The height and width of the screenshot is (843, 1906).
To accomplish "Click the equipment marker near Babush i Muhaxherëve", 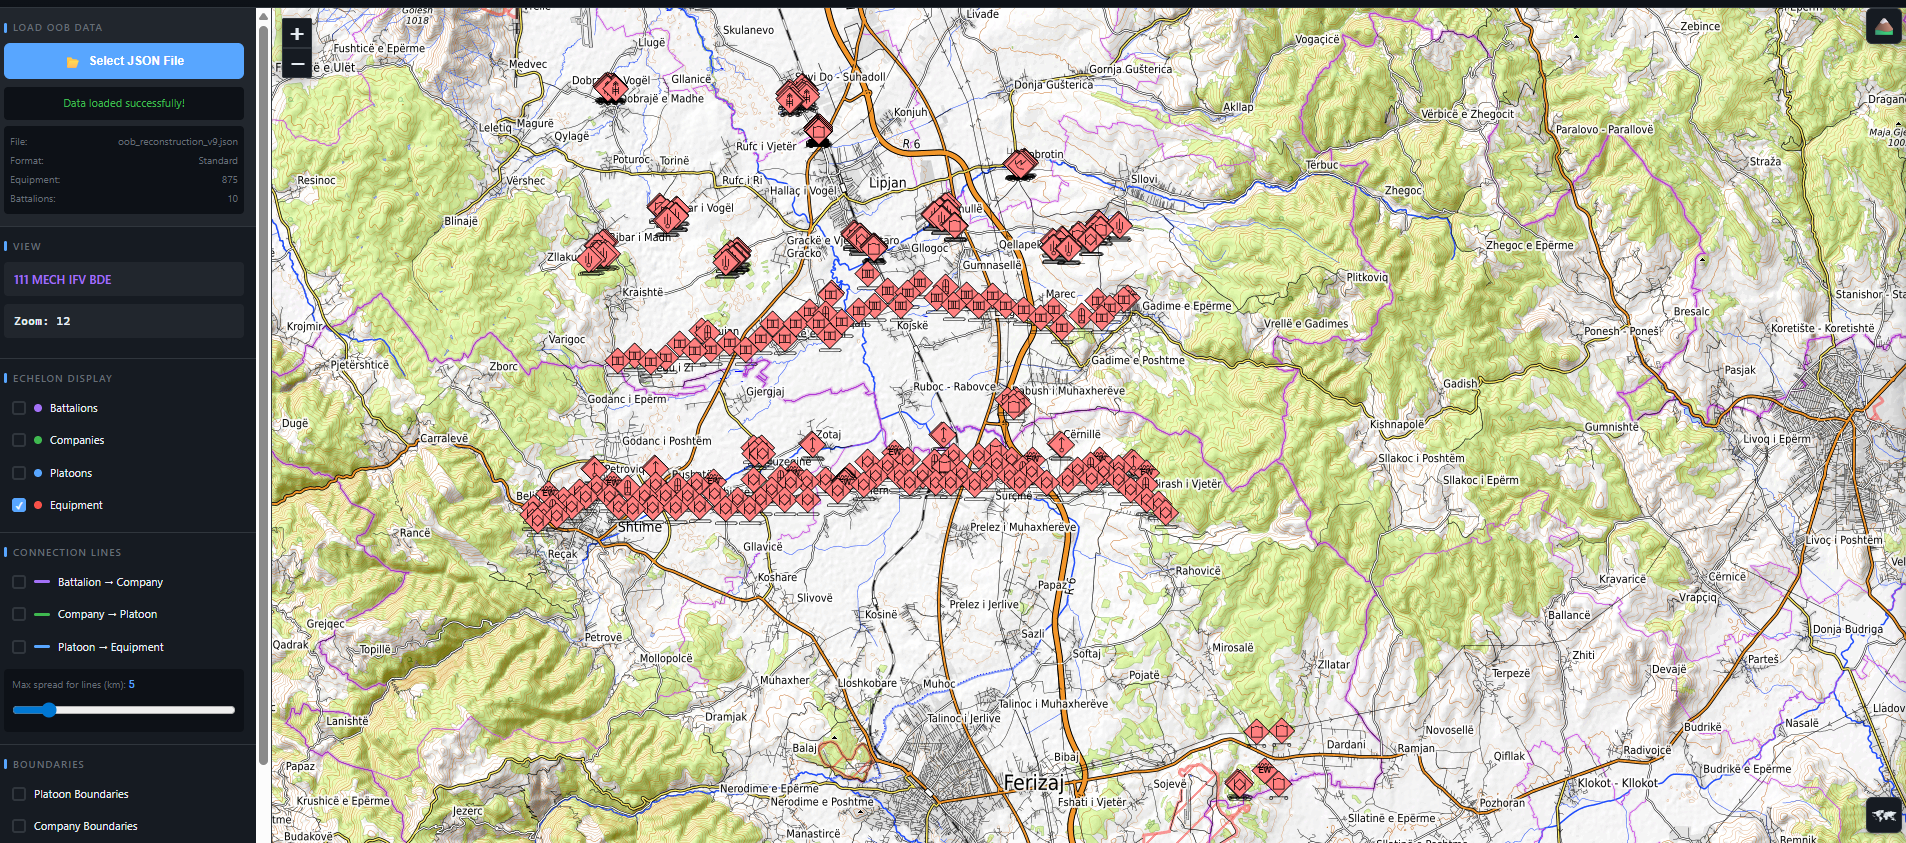I will tap(1013, 404).
